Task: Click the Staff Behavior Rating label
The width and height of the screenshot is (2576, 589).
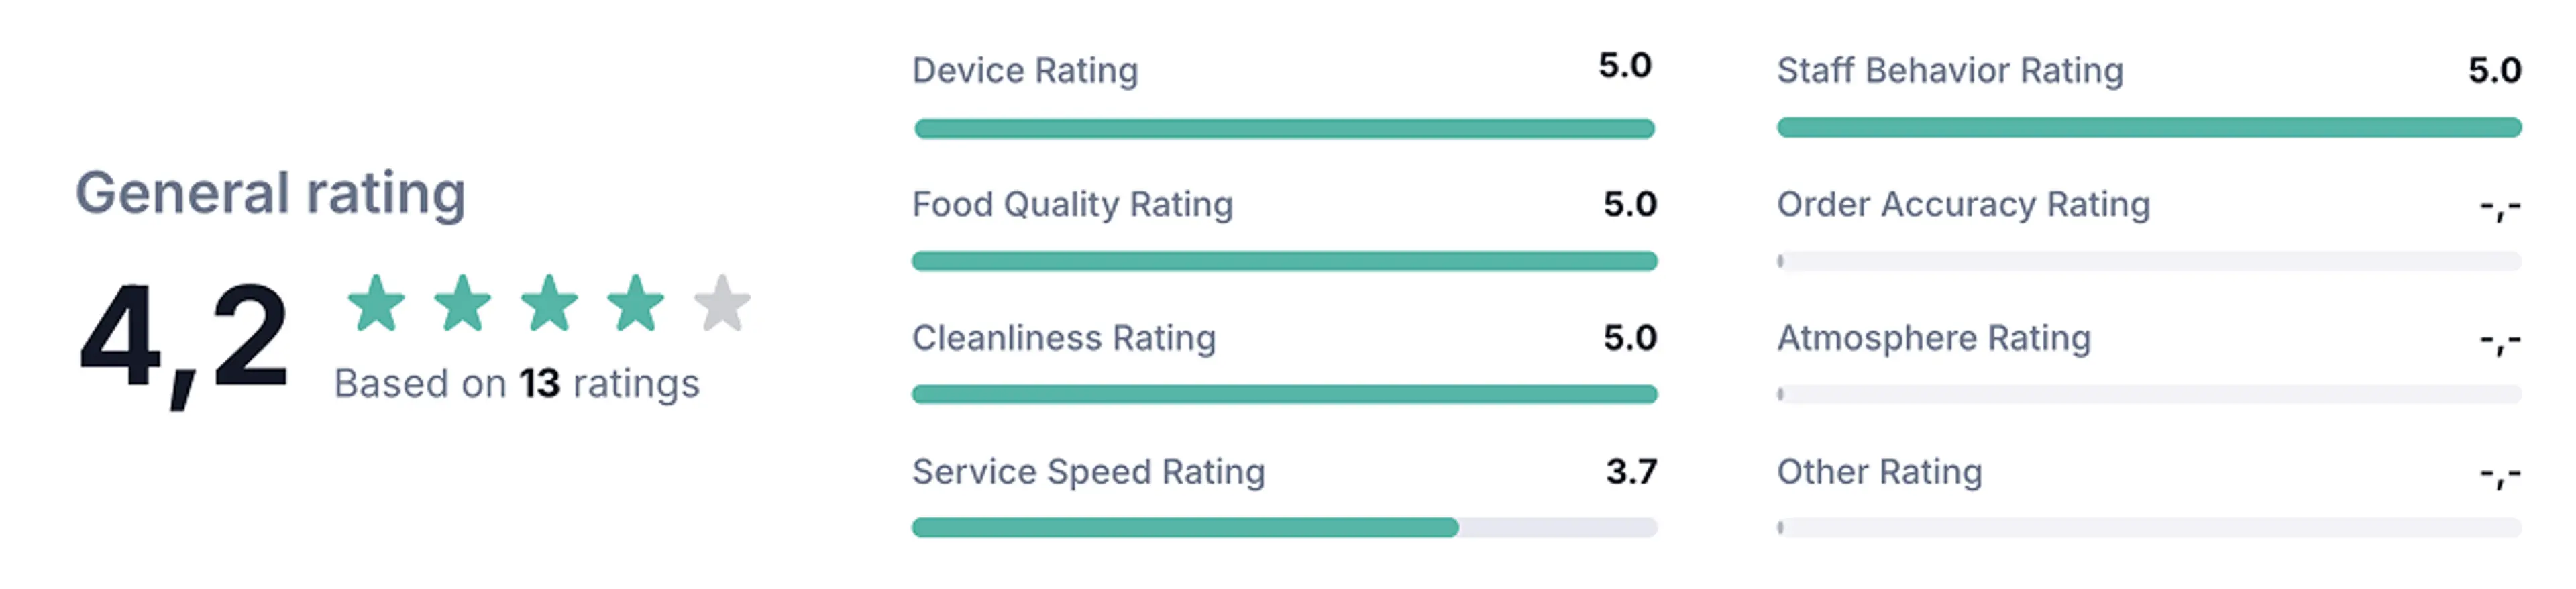Action: pos(1949,71)
